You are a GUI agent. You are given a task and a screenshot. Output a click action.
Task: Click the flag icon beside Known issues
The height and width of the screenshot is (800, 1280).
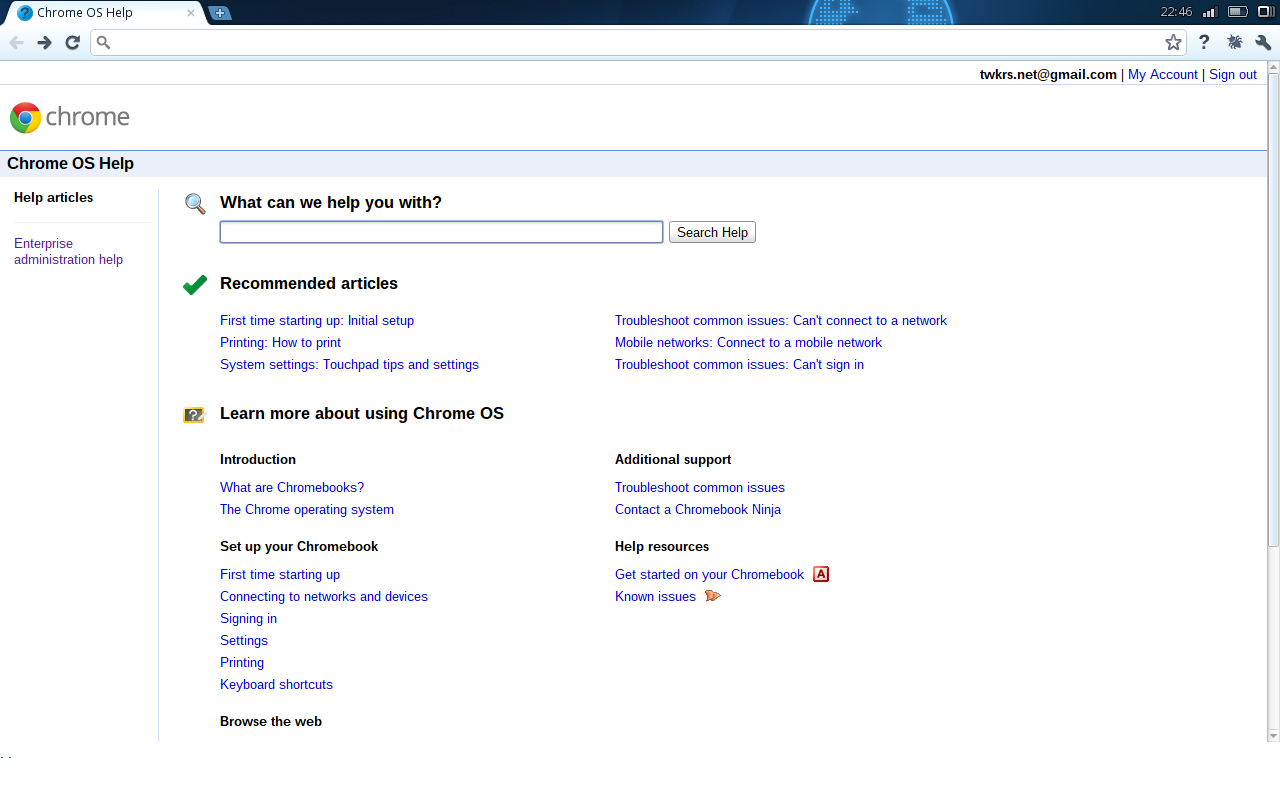(712, 596)
